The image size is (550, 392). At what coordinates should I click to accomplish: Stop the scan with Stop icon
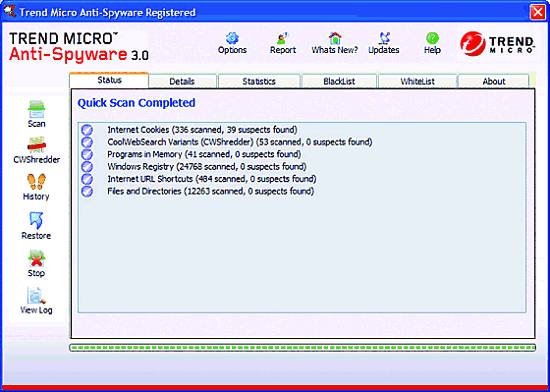point(36,258)
